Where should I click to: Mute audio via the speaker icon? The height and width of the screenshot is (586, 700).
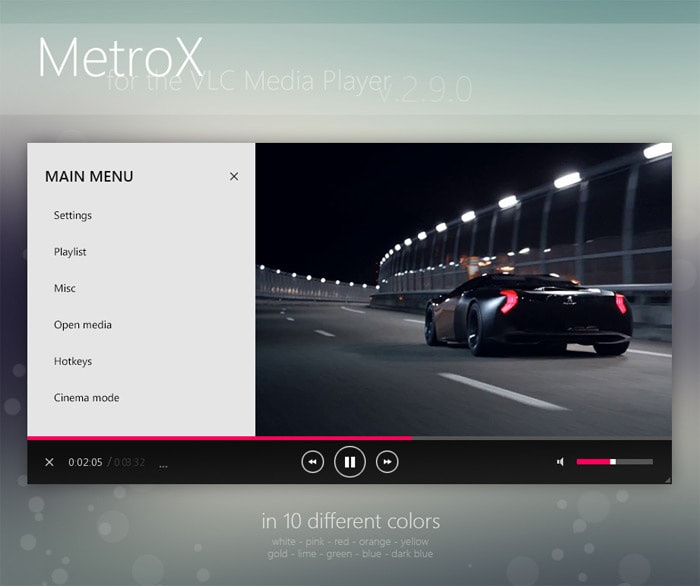tap(560, 462)
